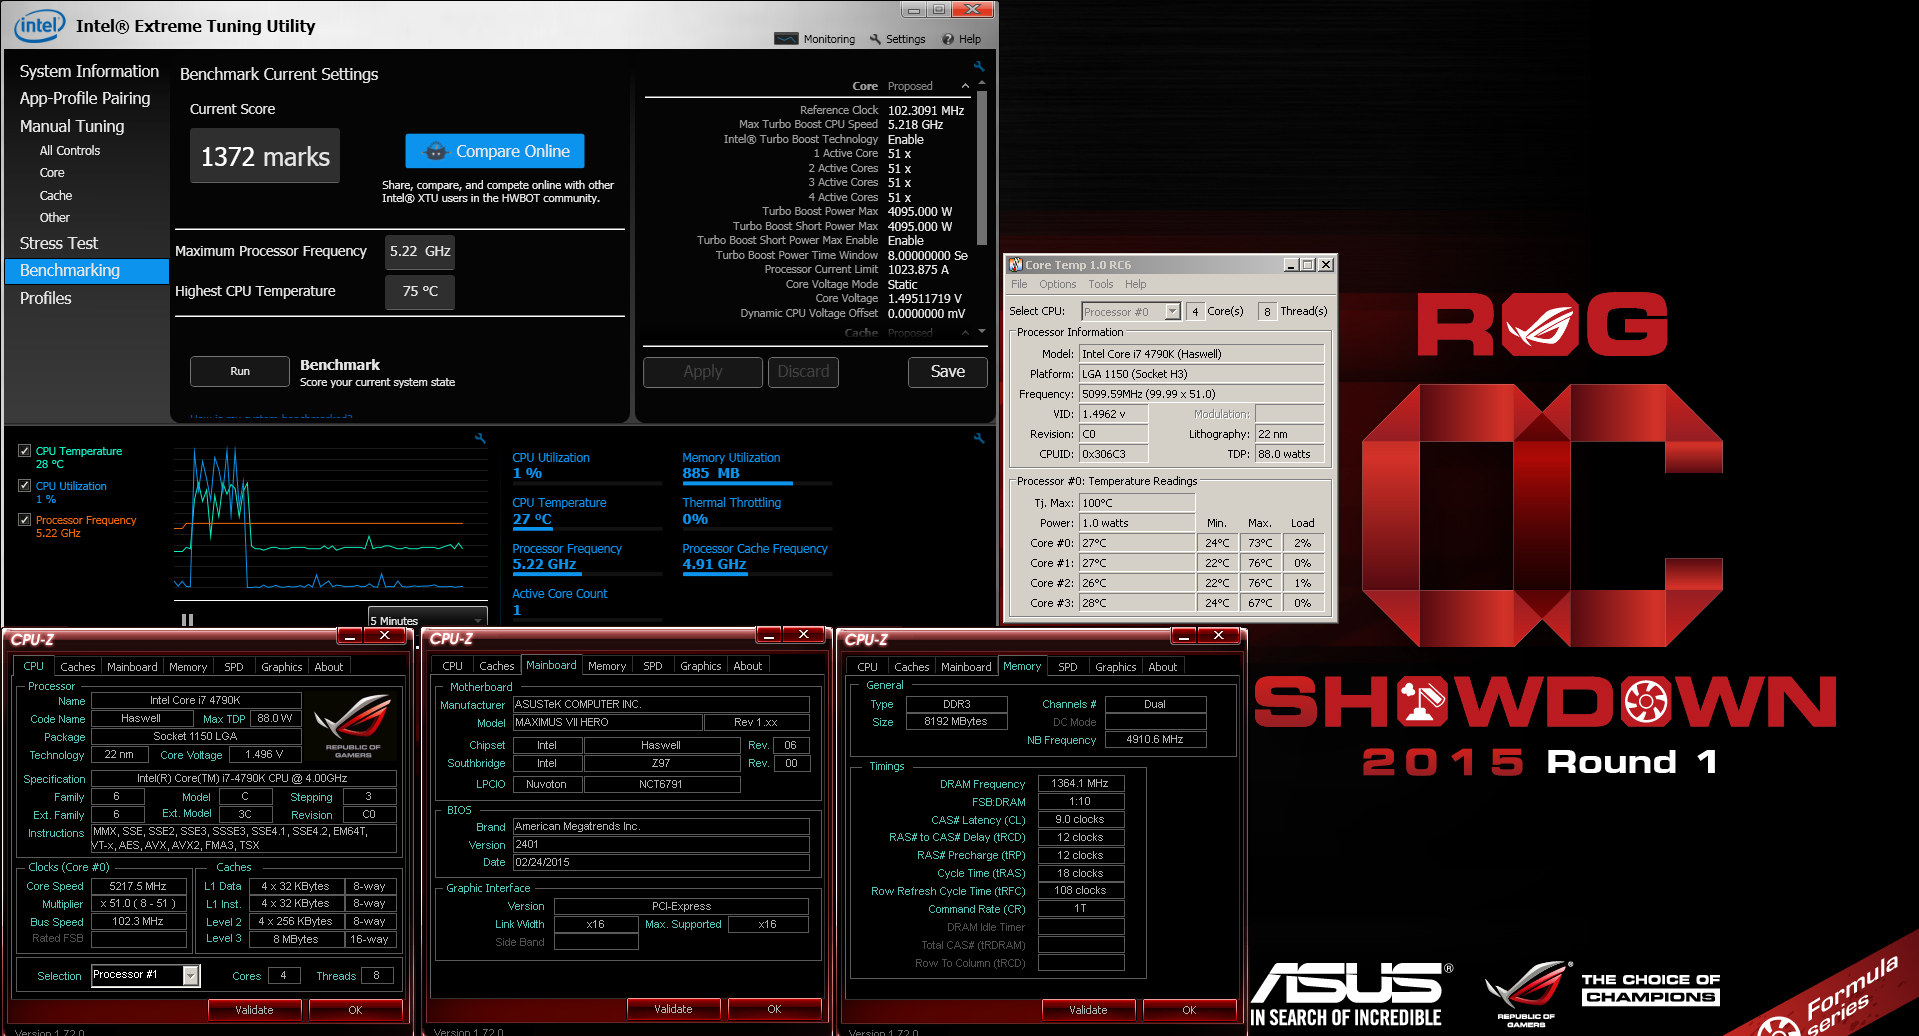Pause the monitoring graph

pyautogui.click(x=187, y=620)
